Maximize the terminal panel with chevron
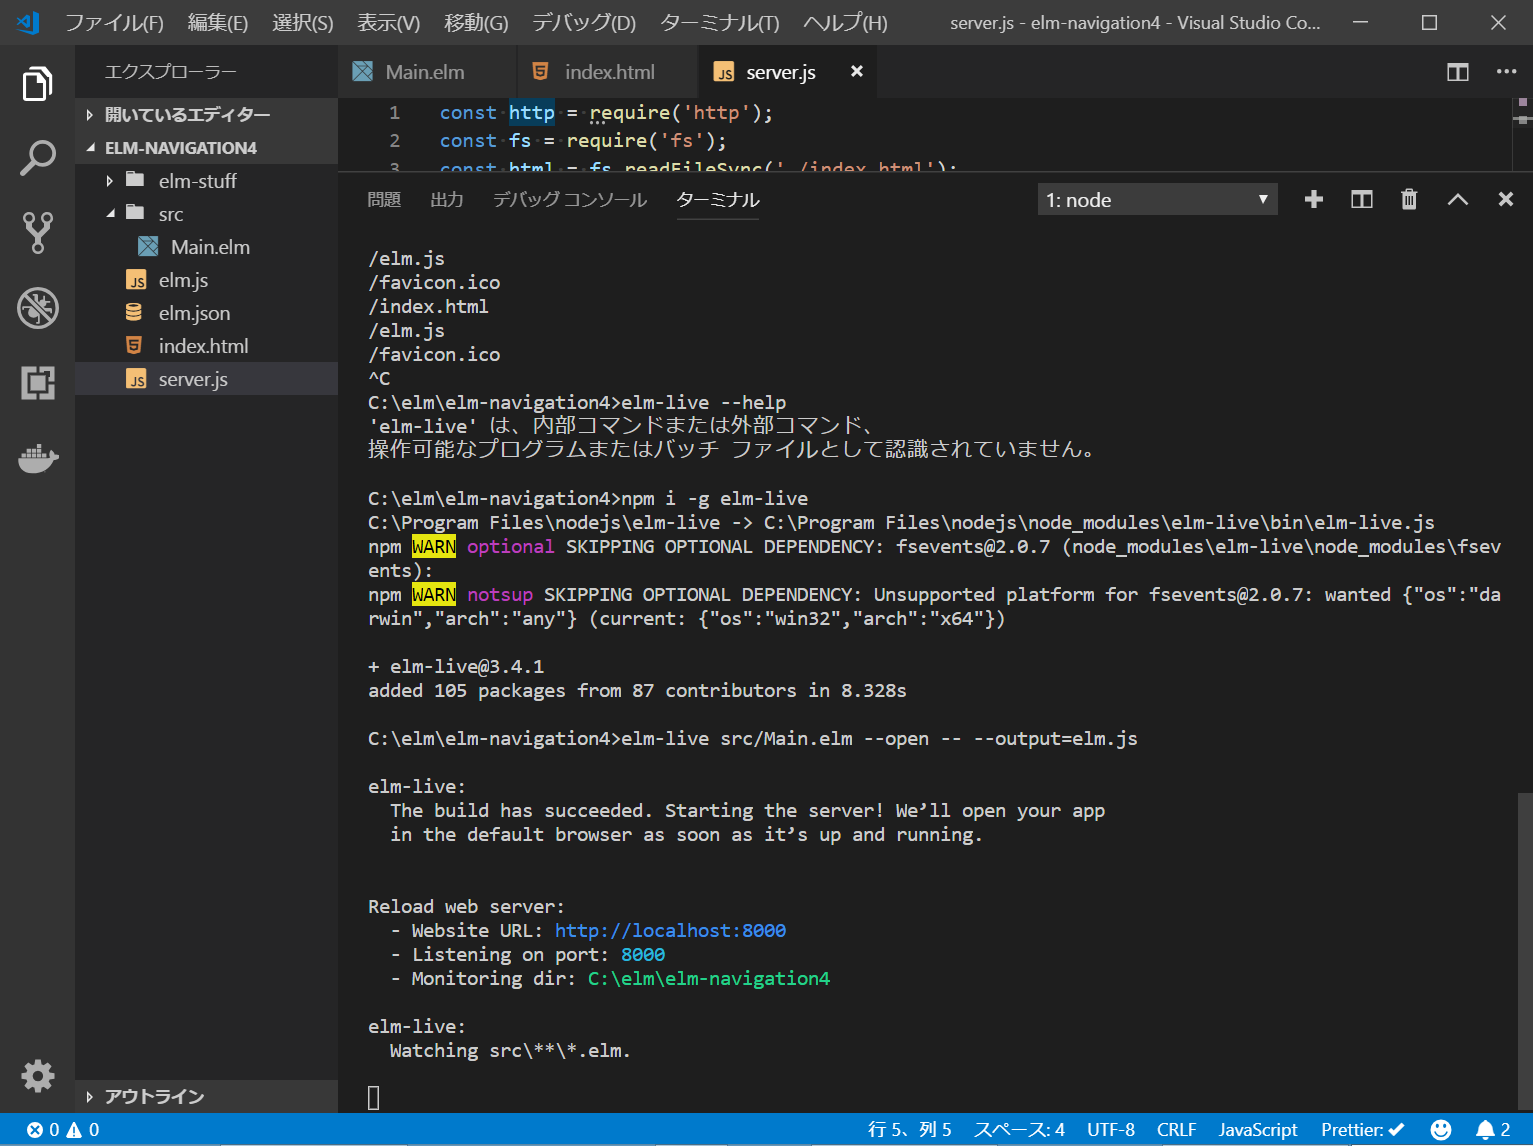Viewport: 1533px width, 1146px height. click(1457, 200)
